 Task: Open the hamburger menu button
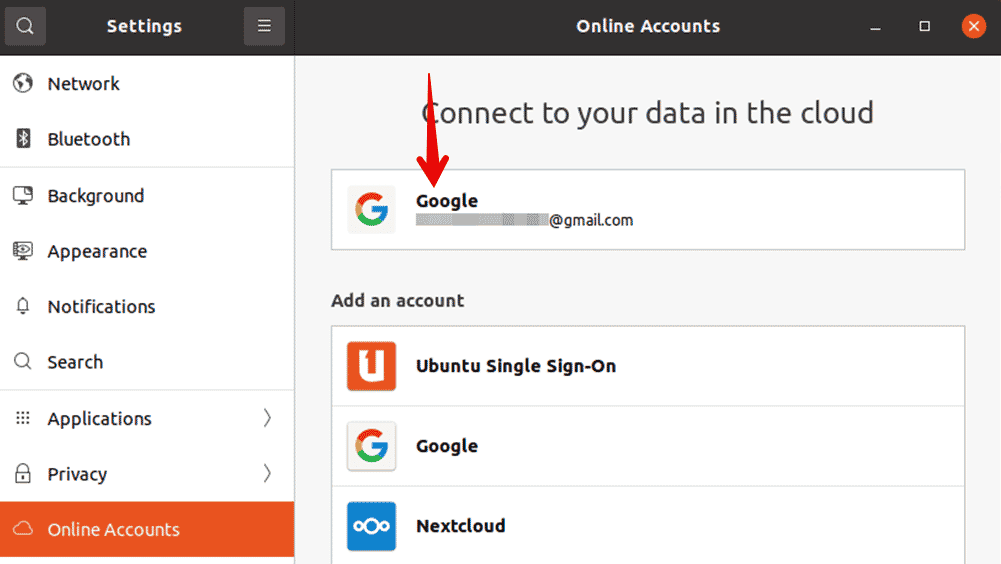264,26
